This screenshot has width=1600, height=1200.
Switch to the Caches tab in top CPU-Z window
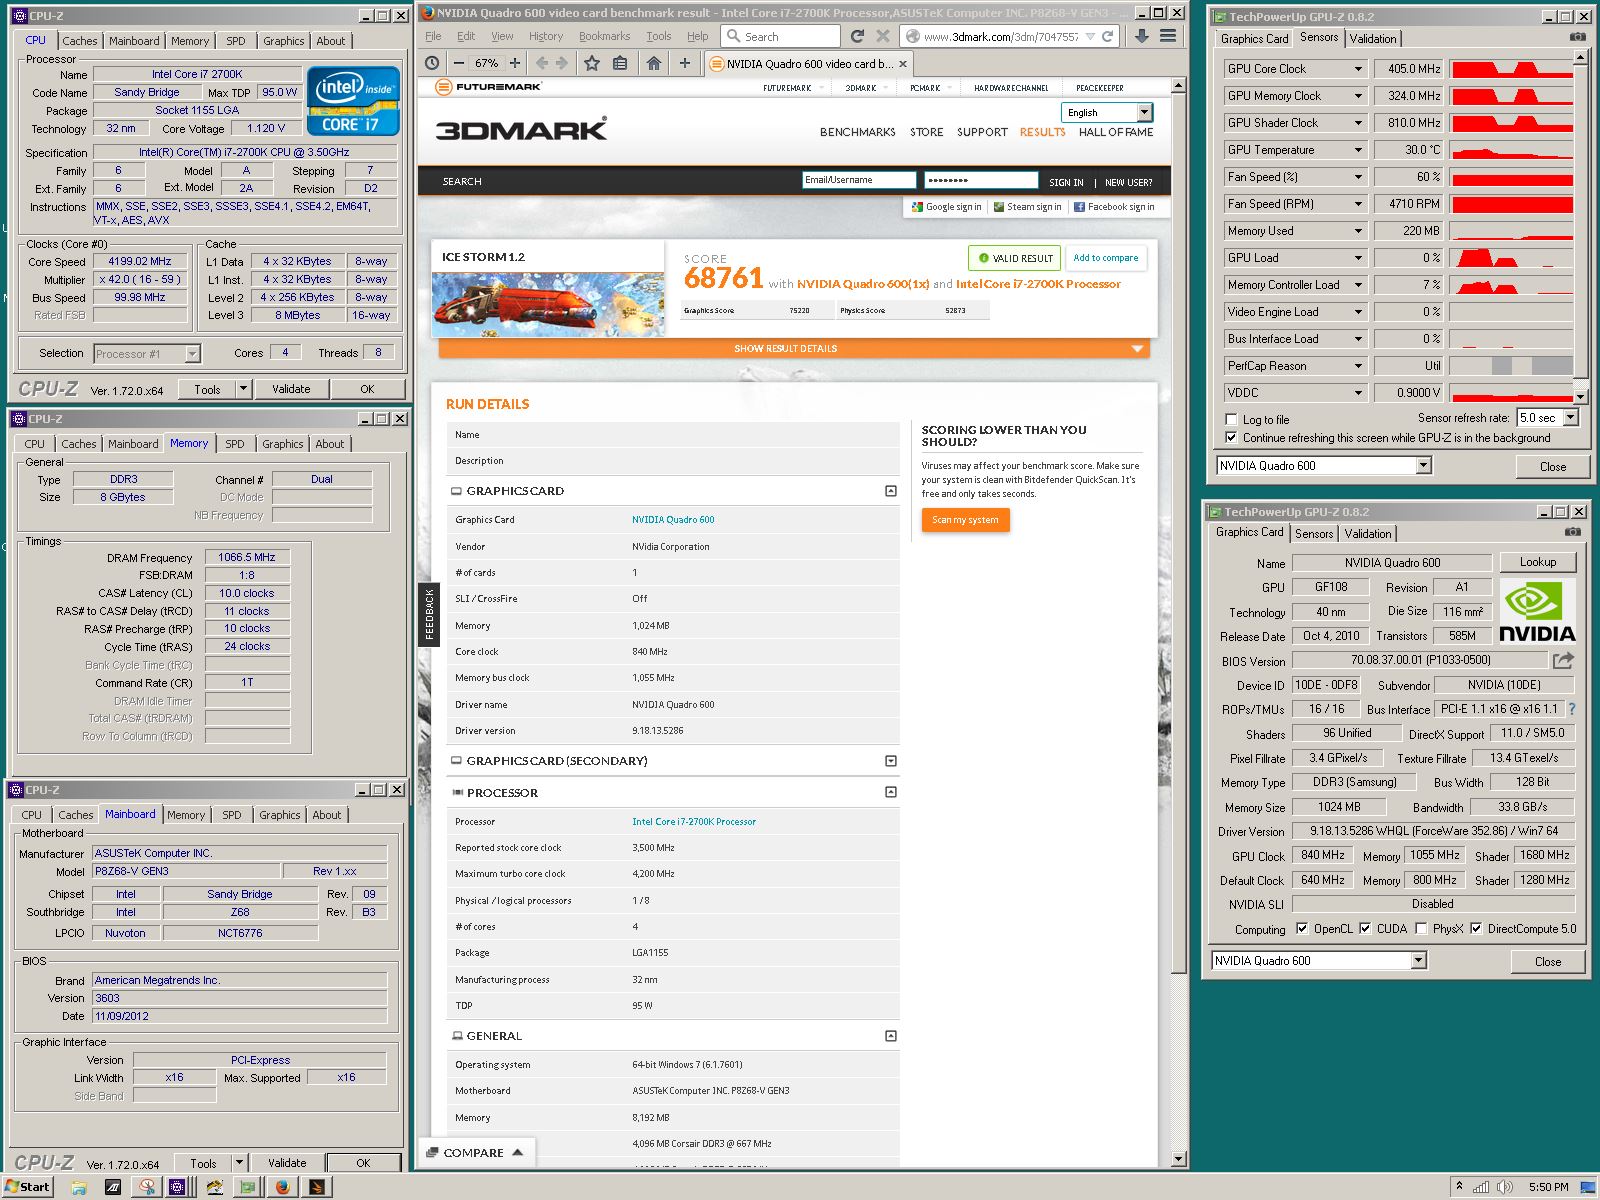(x=80, y=41)
